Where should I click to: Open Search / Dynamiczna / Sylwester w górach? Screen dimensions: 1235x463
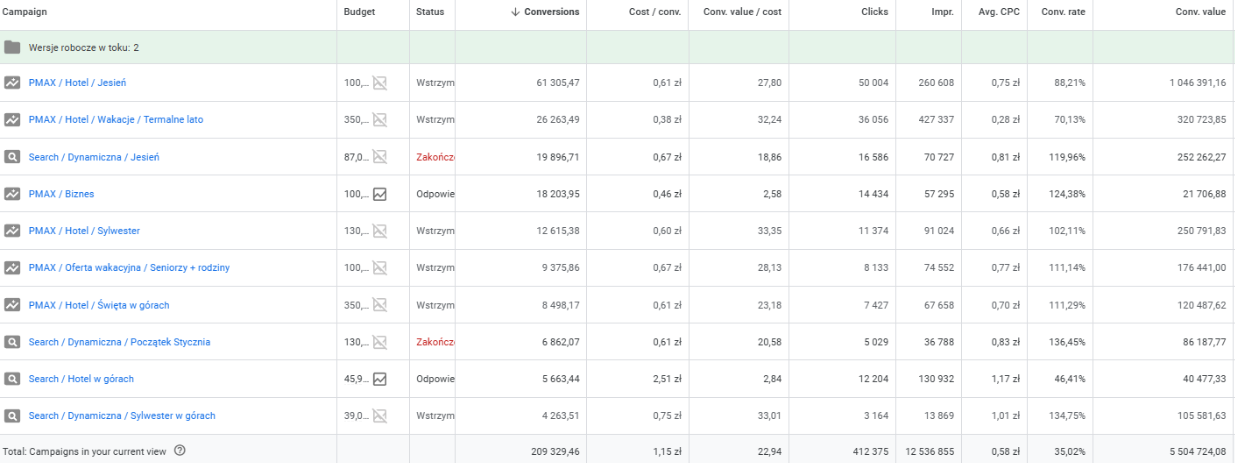122,416
